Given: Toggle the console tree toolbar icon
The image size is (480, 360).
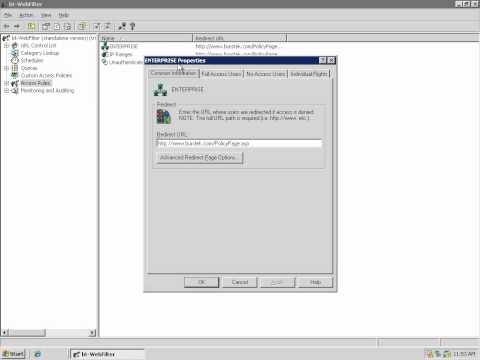Looking at the screenshot, I should pyautogui.click(x=31, y=26).
